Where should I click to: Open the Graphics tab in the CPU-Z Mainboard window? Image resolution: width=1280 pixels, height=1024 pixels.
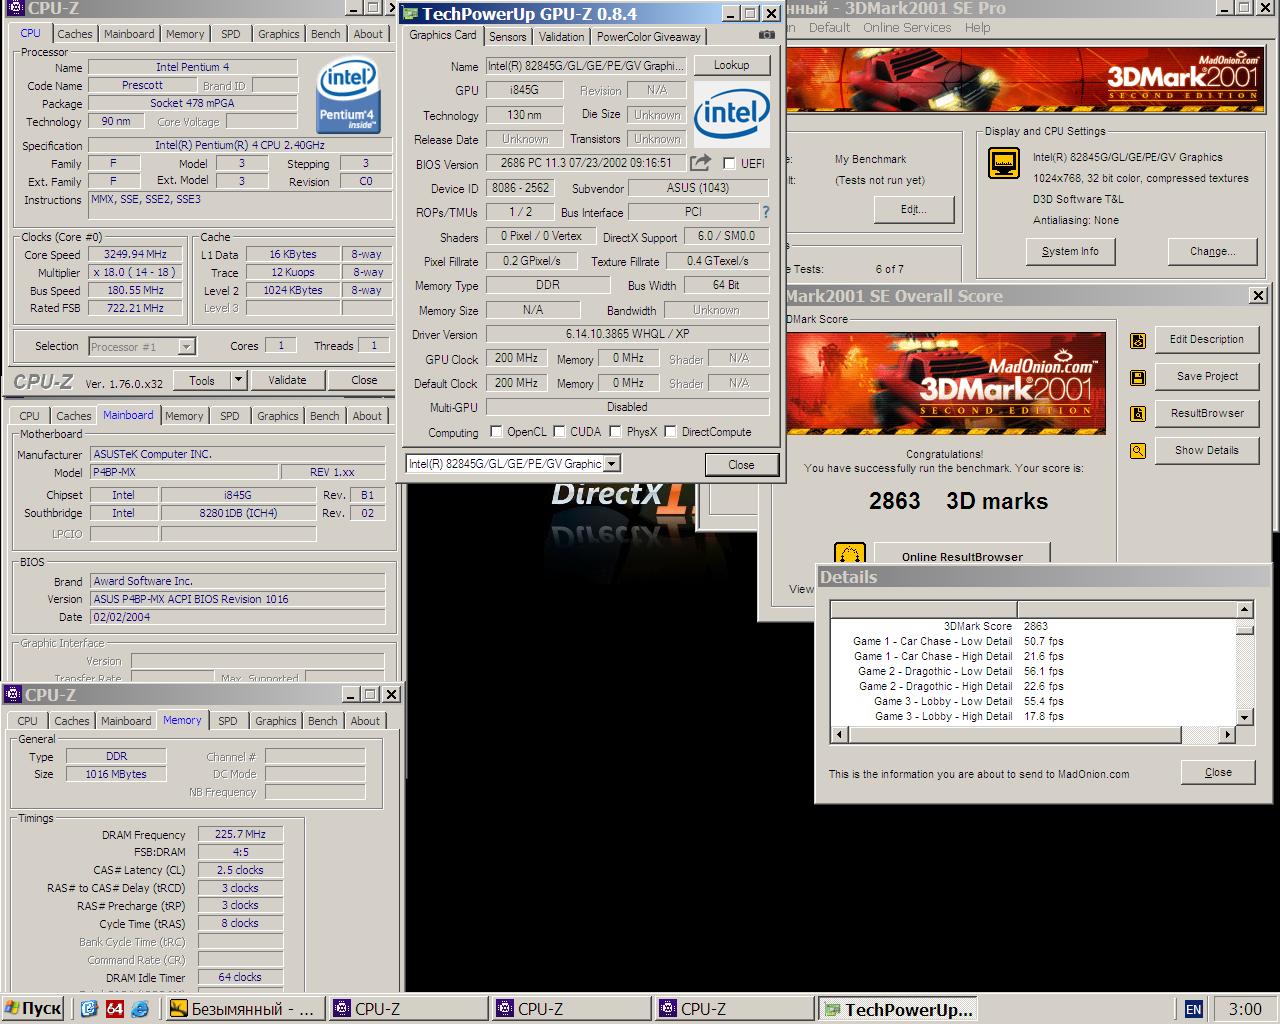(277, 416)
